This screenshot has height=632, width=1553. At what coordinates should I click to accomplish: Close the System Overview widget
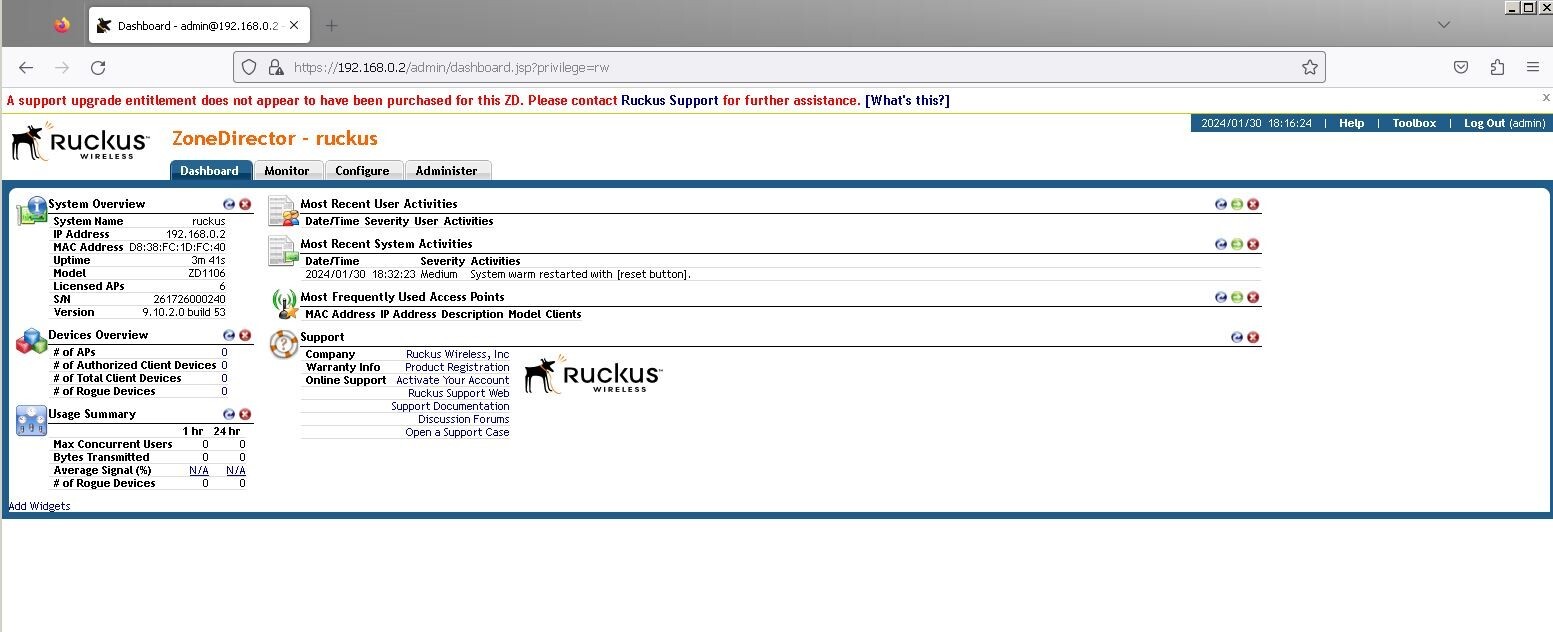click(245, 204)
